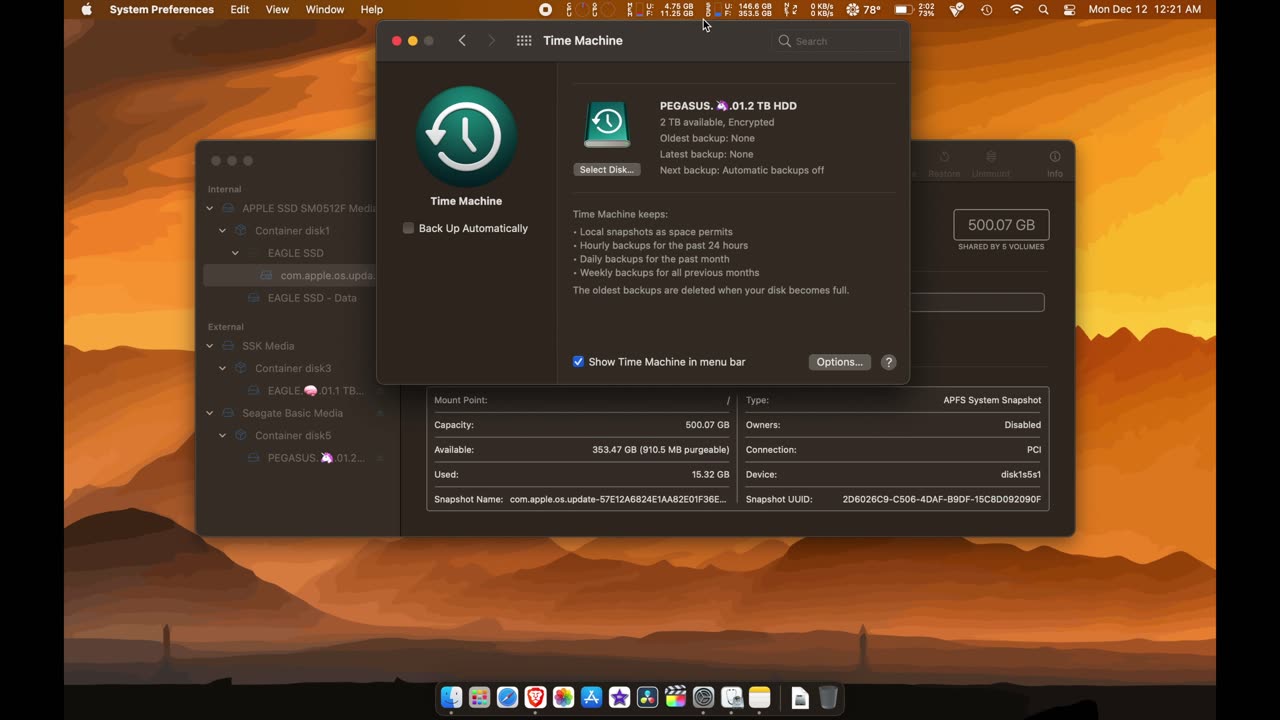This screenshot has height=720, width=1280.
Task: Open the Edit menu
Action: click(240, 10)
